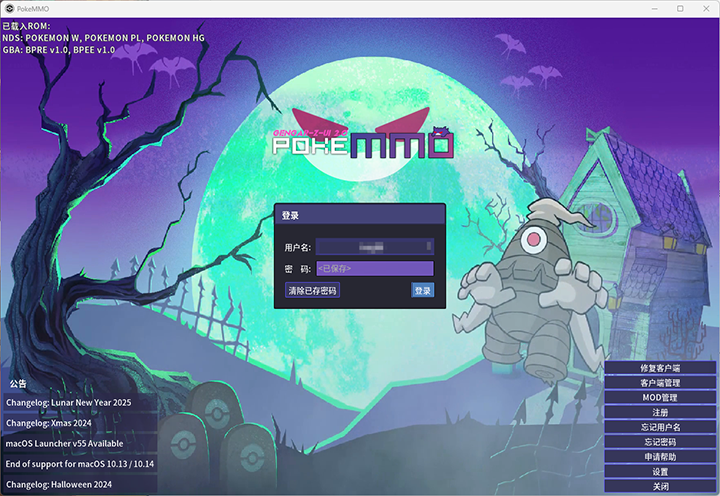Click the 登录 login button
Screen dimensions: 720x496
[x=422, y=290]
